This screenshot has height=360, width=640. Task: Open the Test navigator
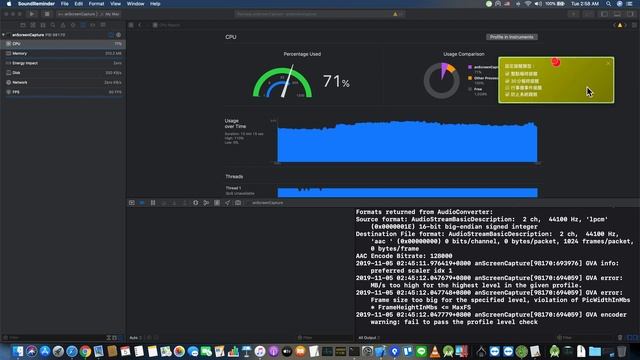(x=73, y=25)
